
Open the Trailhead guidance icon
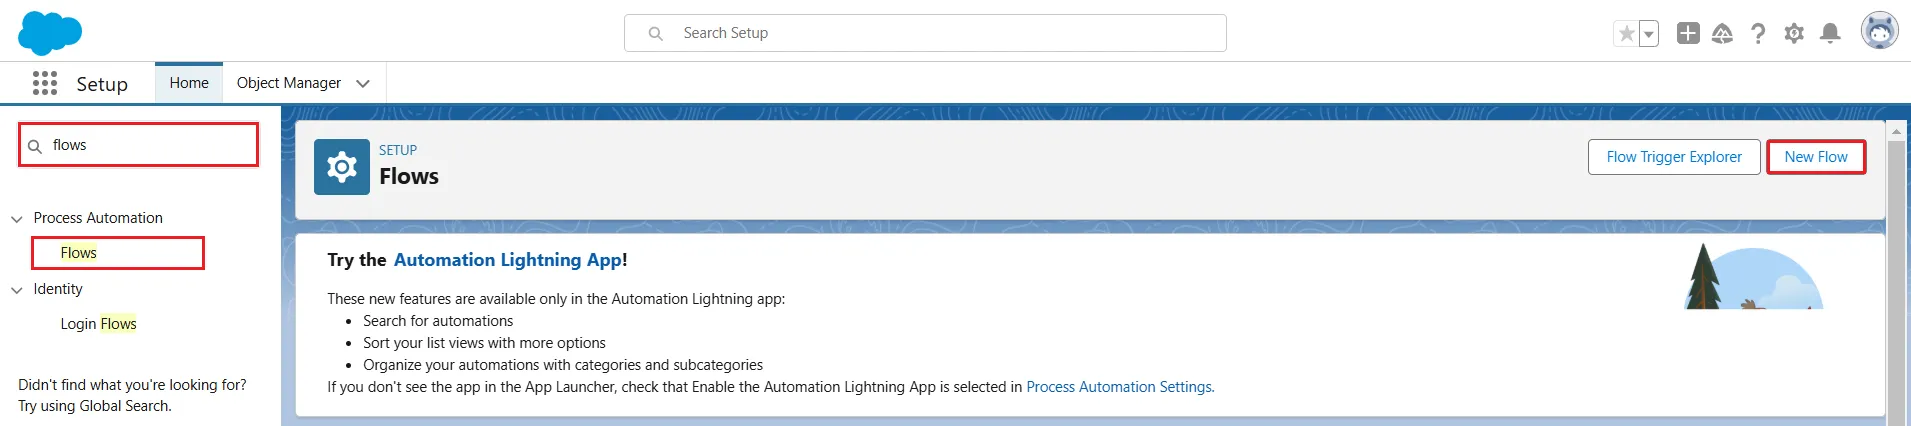[1722, 34]
